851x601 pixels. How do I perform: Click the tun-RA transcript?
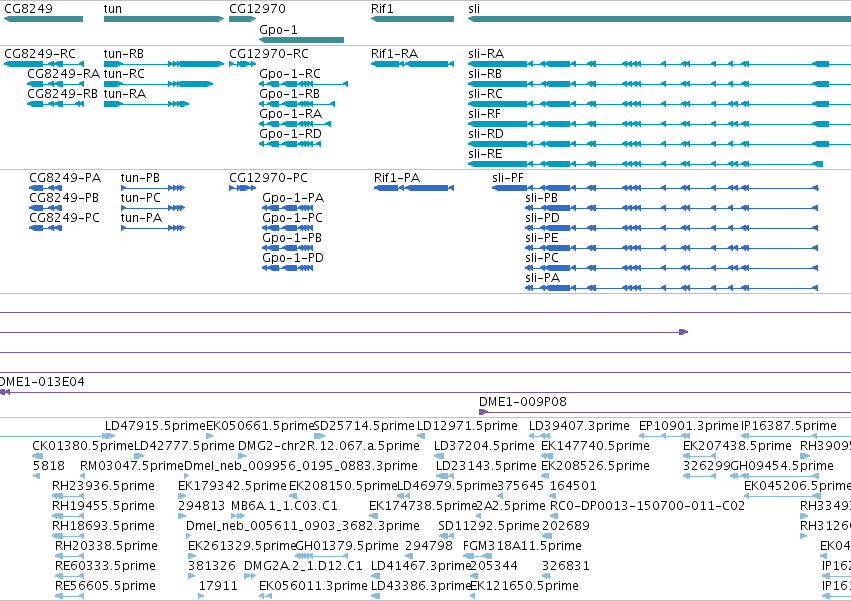click(146, 104)
